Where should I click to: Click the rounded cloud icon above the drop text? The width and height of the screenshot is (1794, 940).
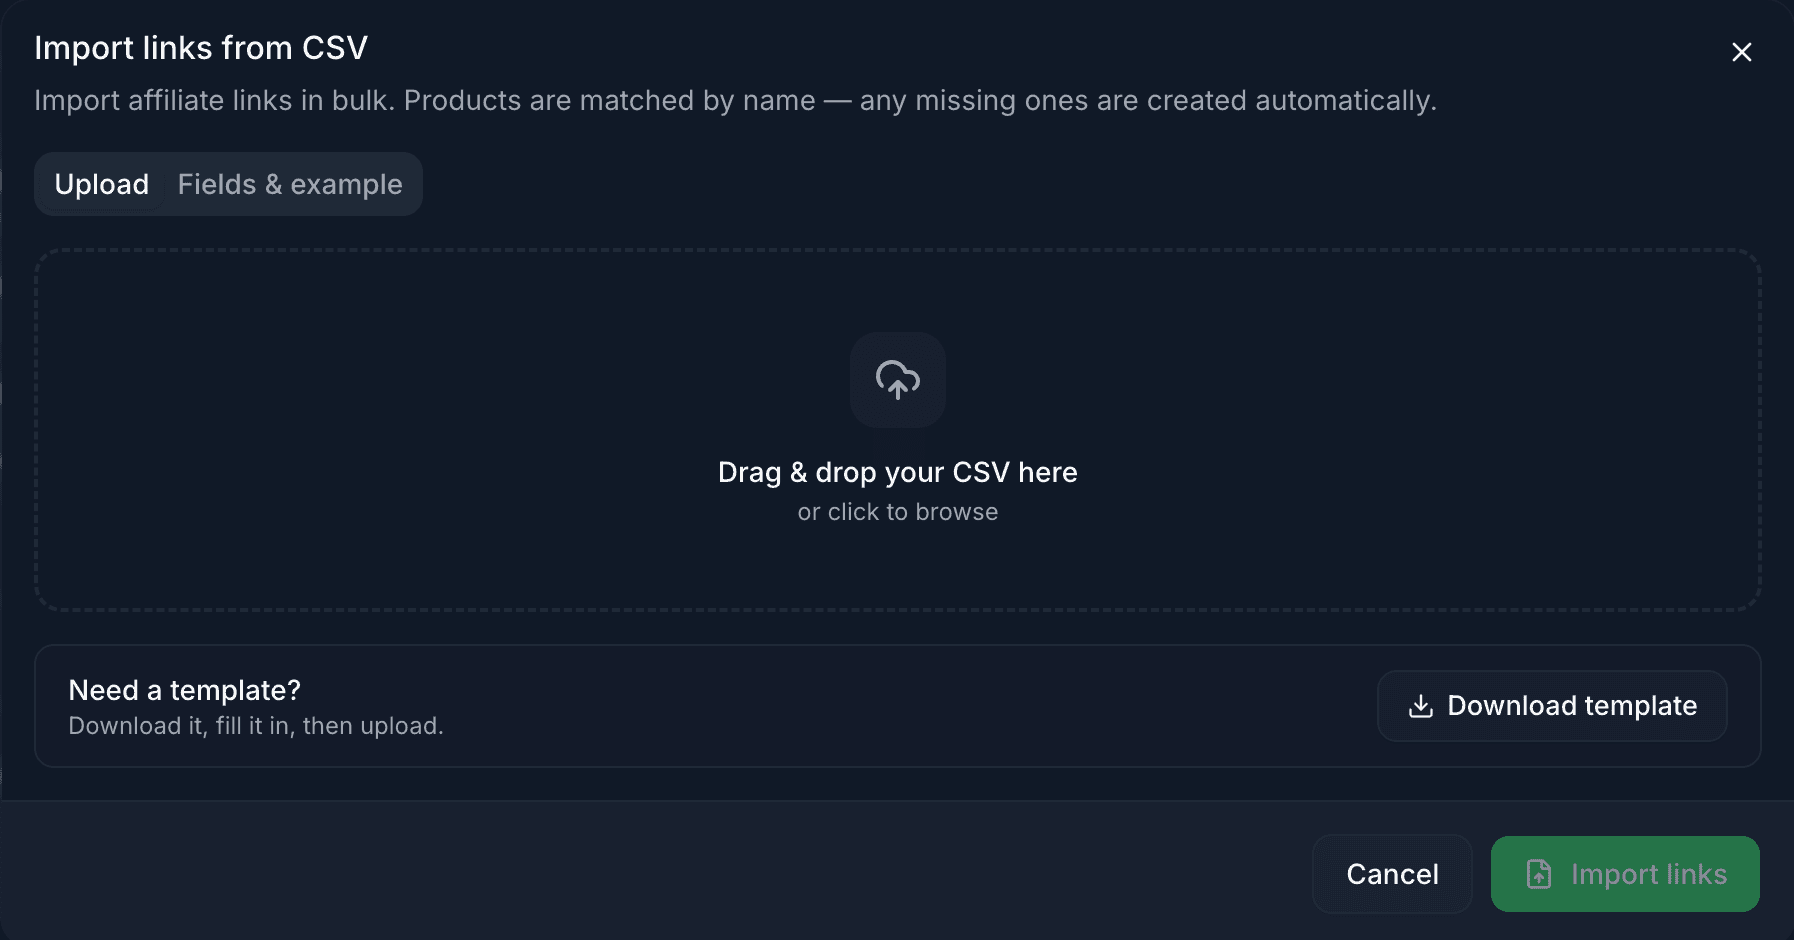coord(897,380)
